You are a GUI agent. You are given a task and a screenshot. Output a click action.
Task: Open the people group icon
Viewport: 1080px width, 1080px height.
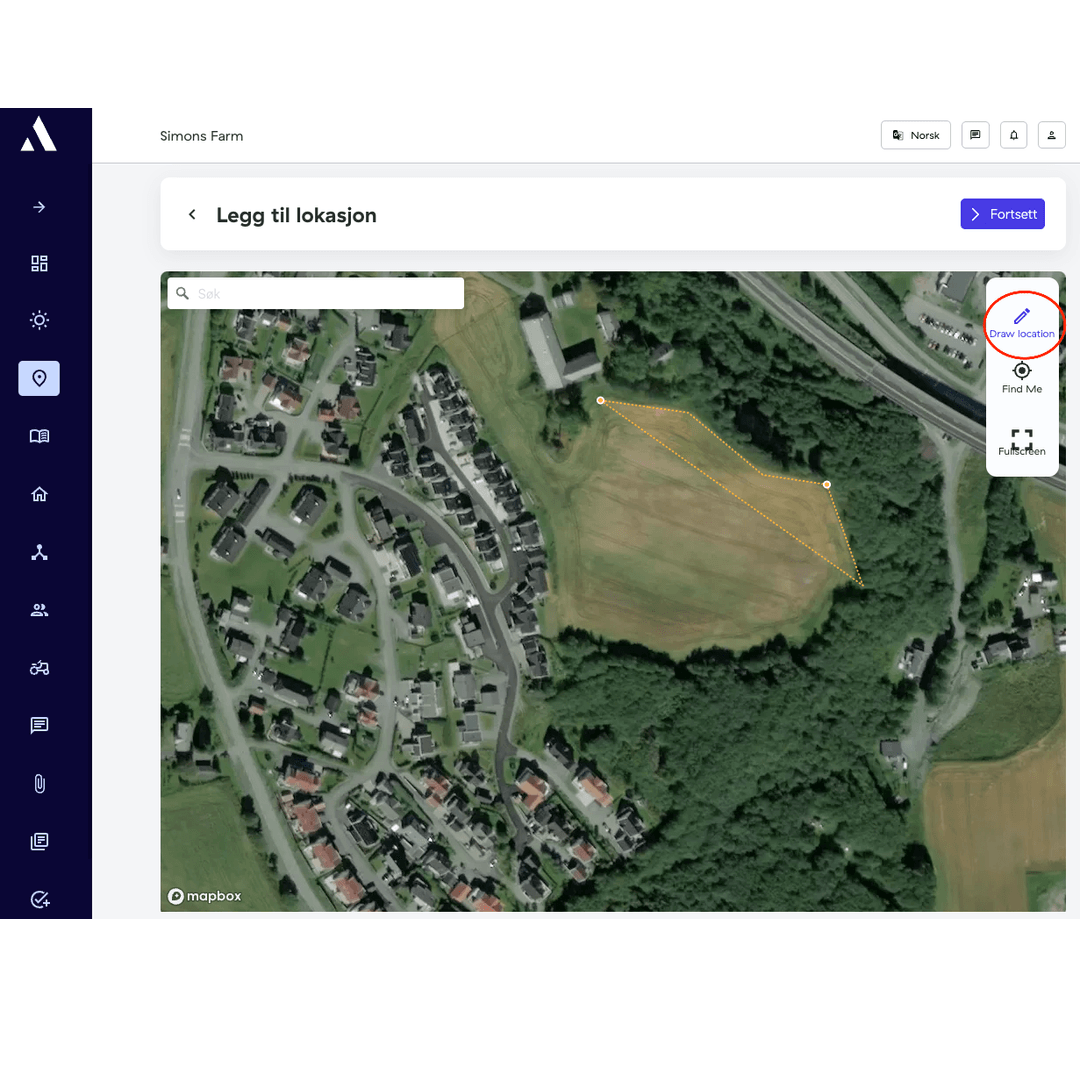[x=39, y=610]
